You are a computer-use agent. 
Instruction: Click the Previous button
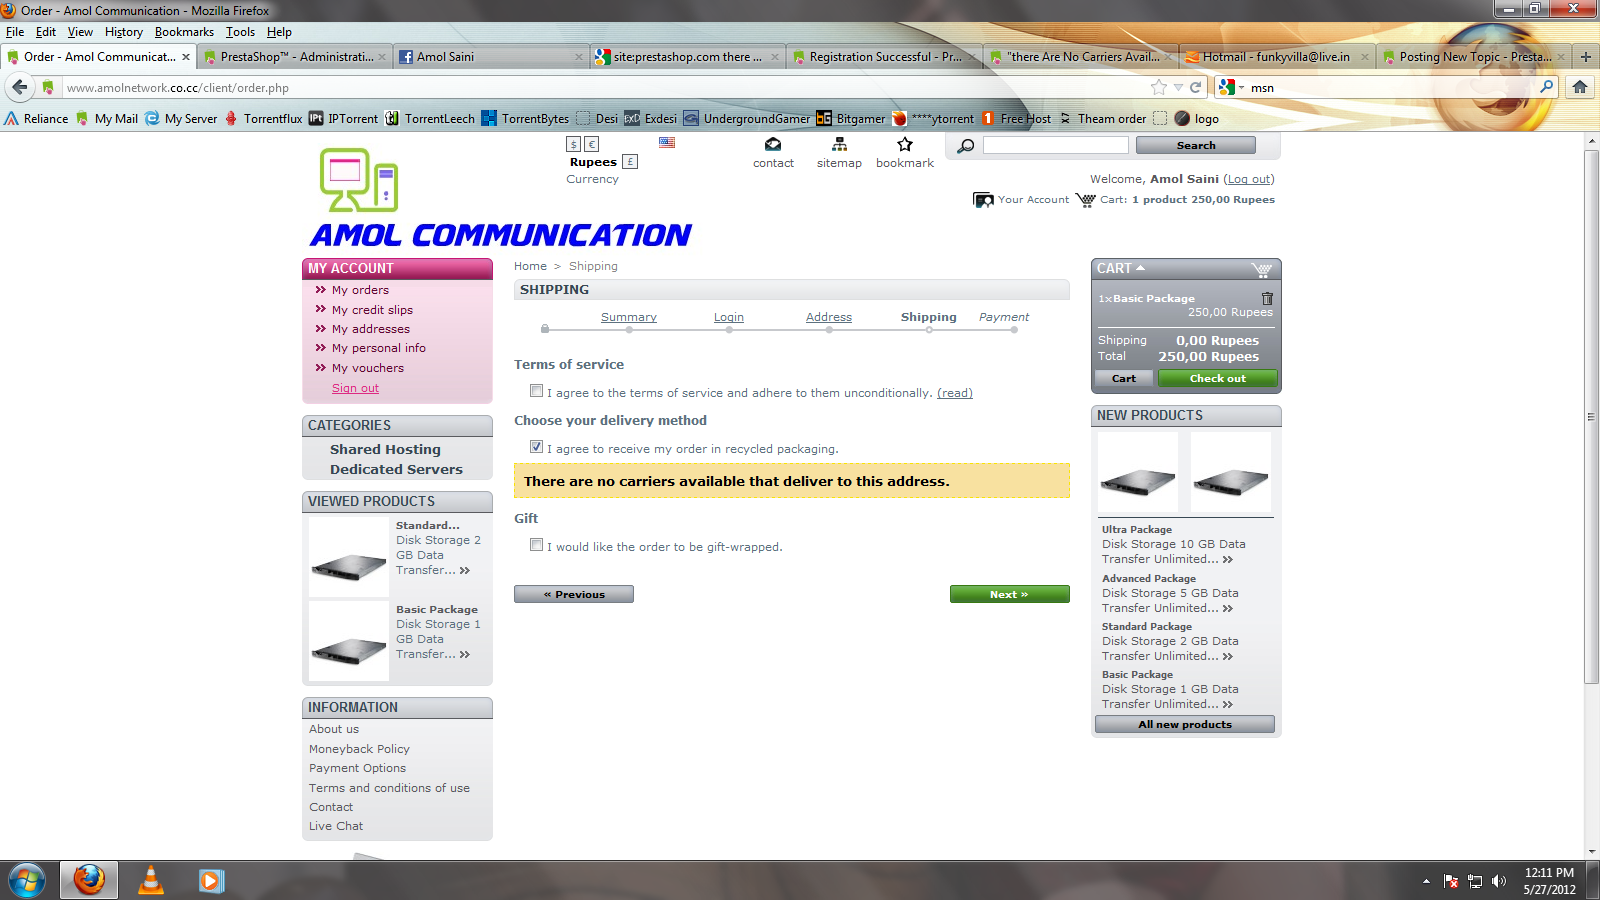(573, 594)
